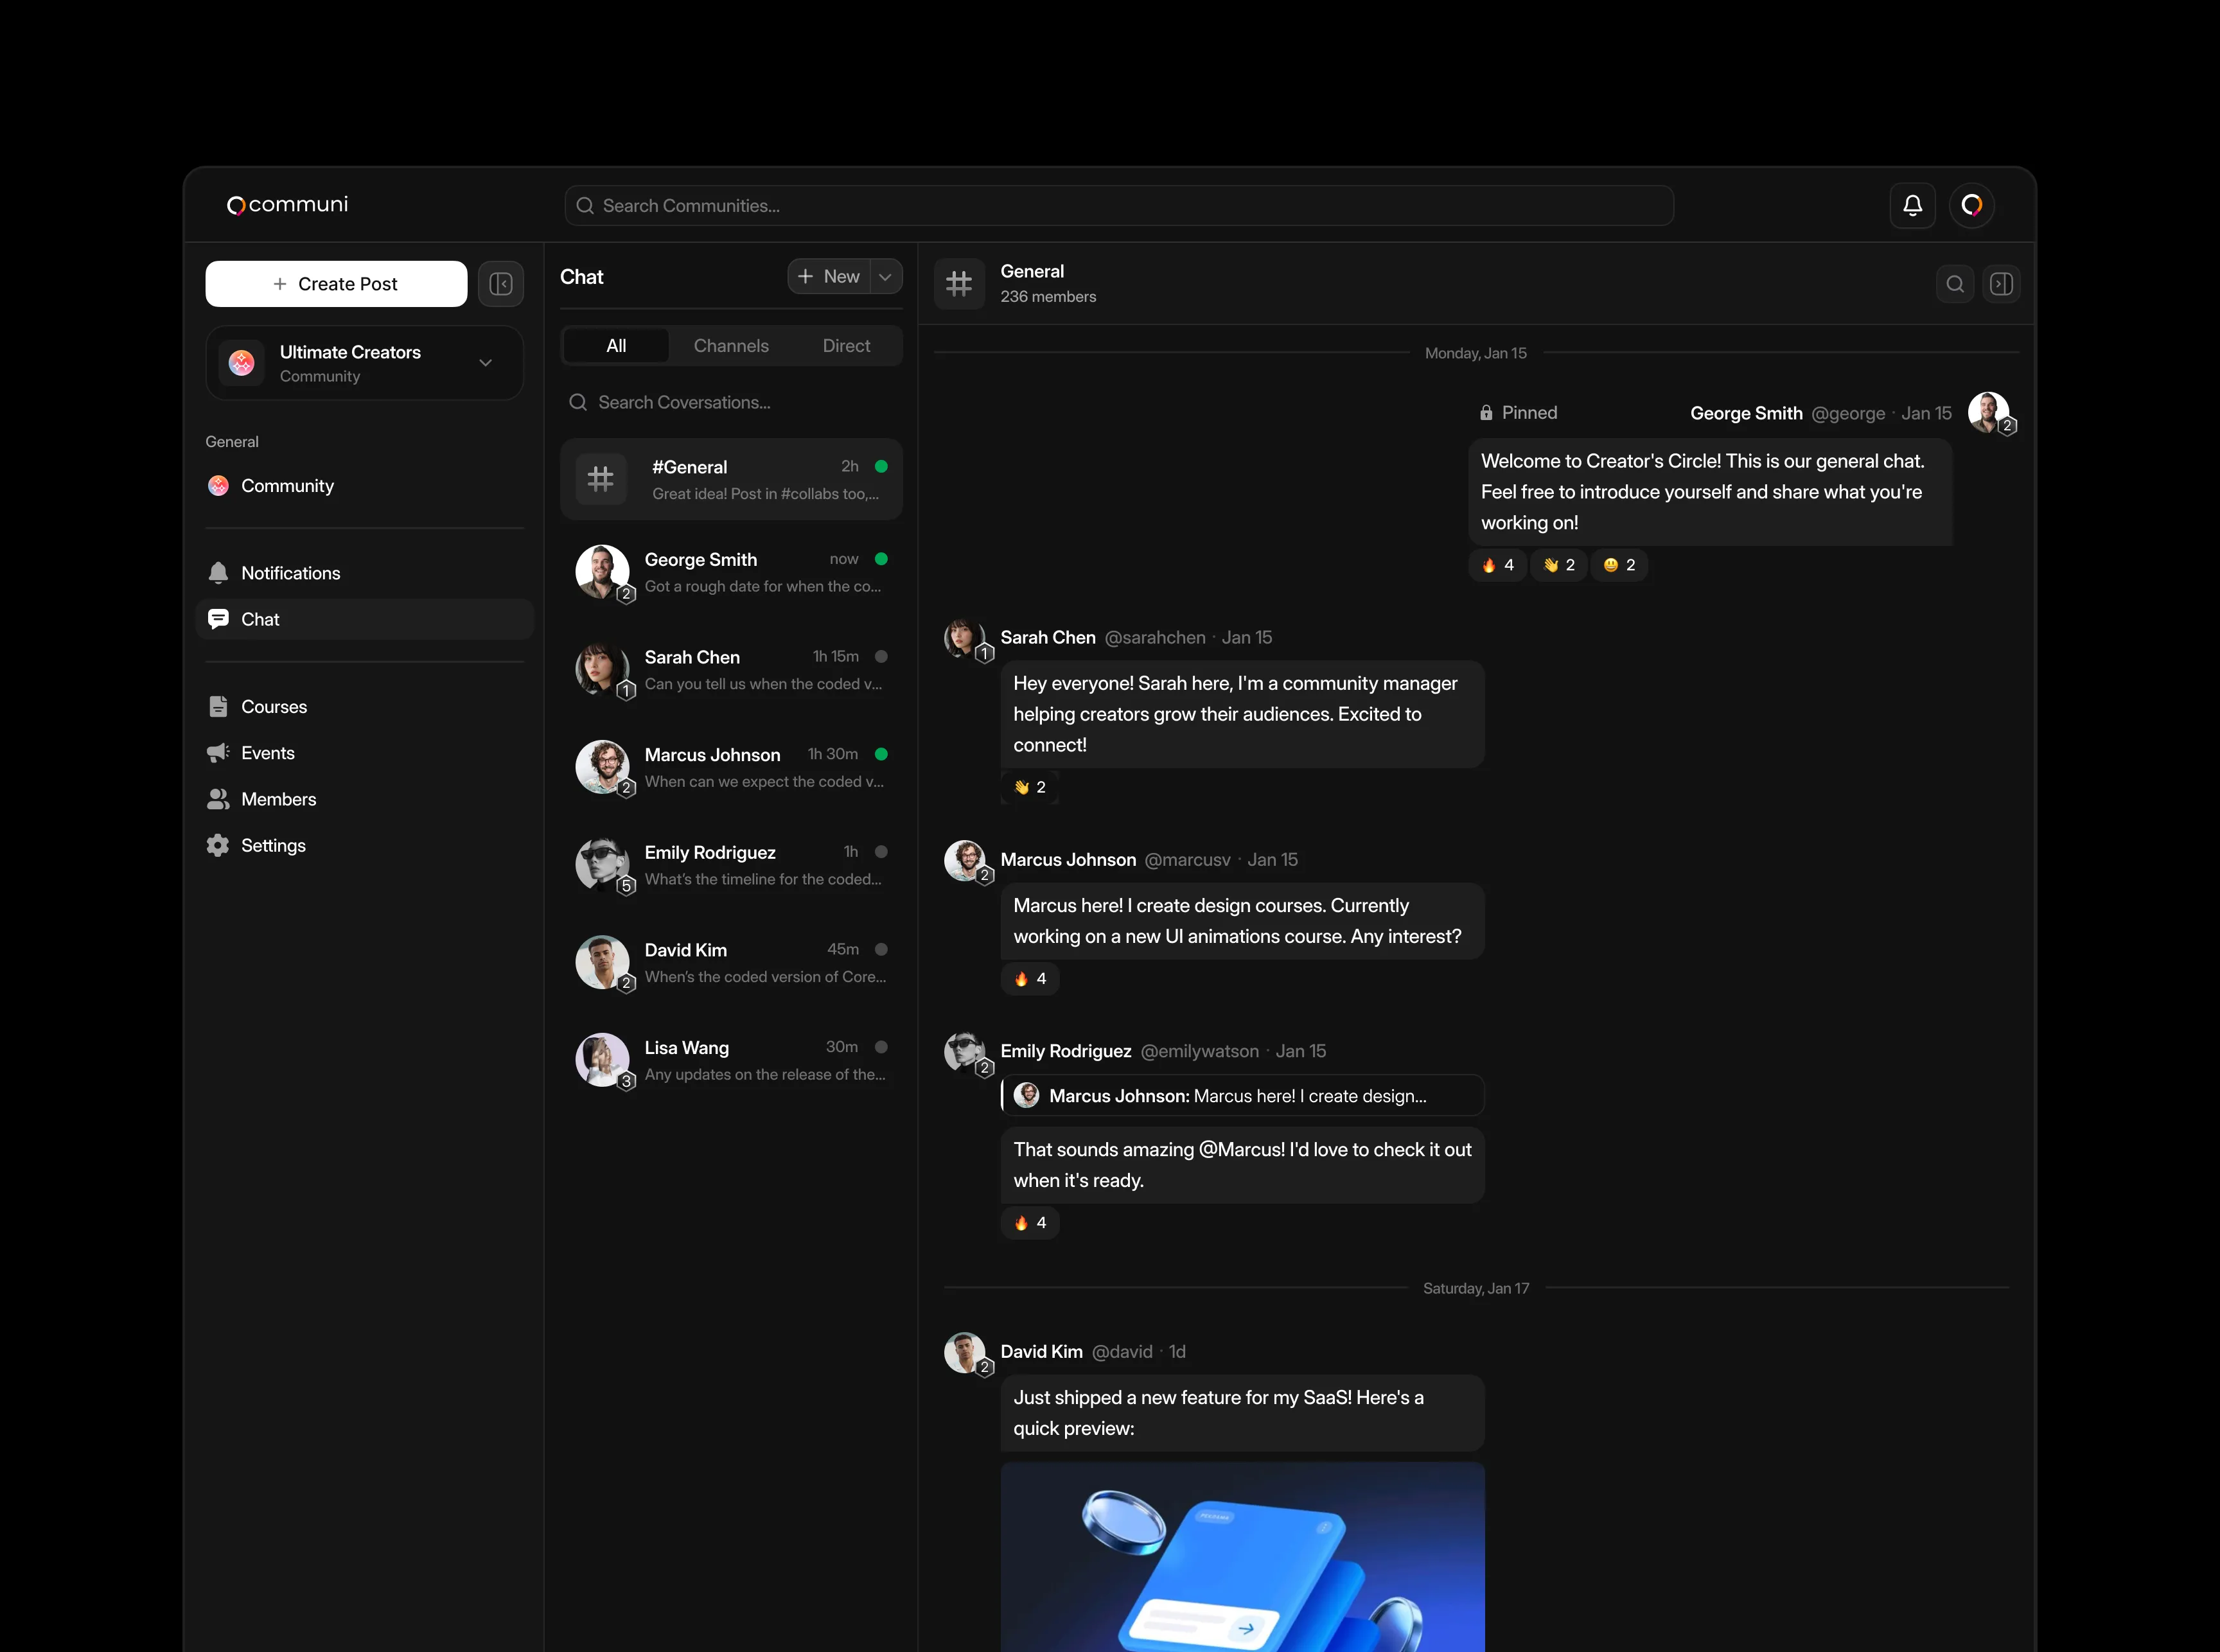Open the notifications bell in top bar
2220x1652 pixels.
click(1912, 205)
